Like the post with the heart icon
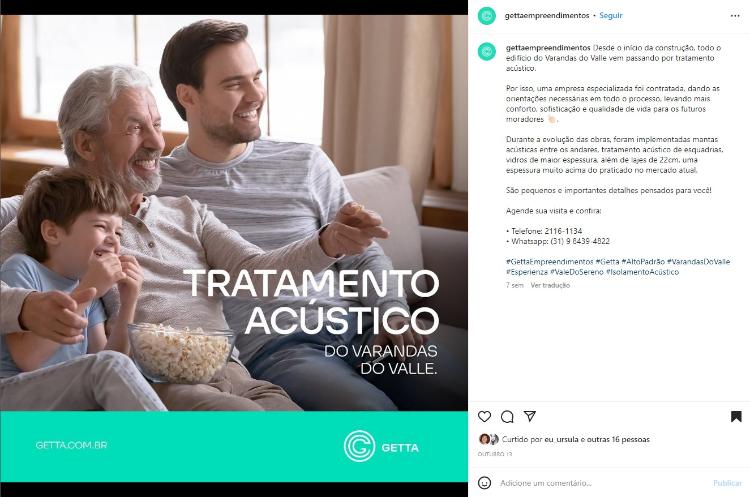Viewport: 750px width, 497px height. click(x=485, y=417)
